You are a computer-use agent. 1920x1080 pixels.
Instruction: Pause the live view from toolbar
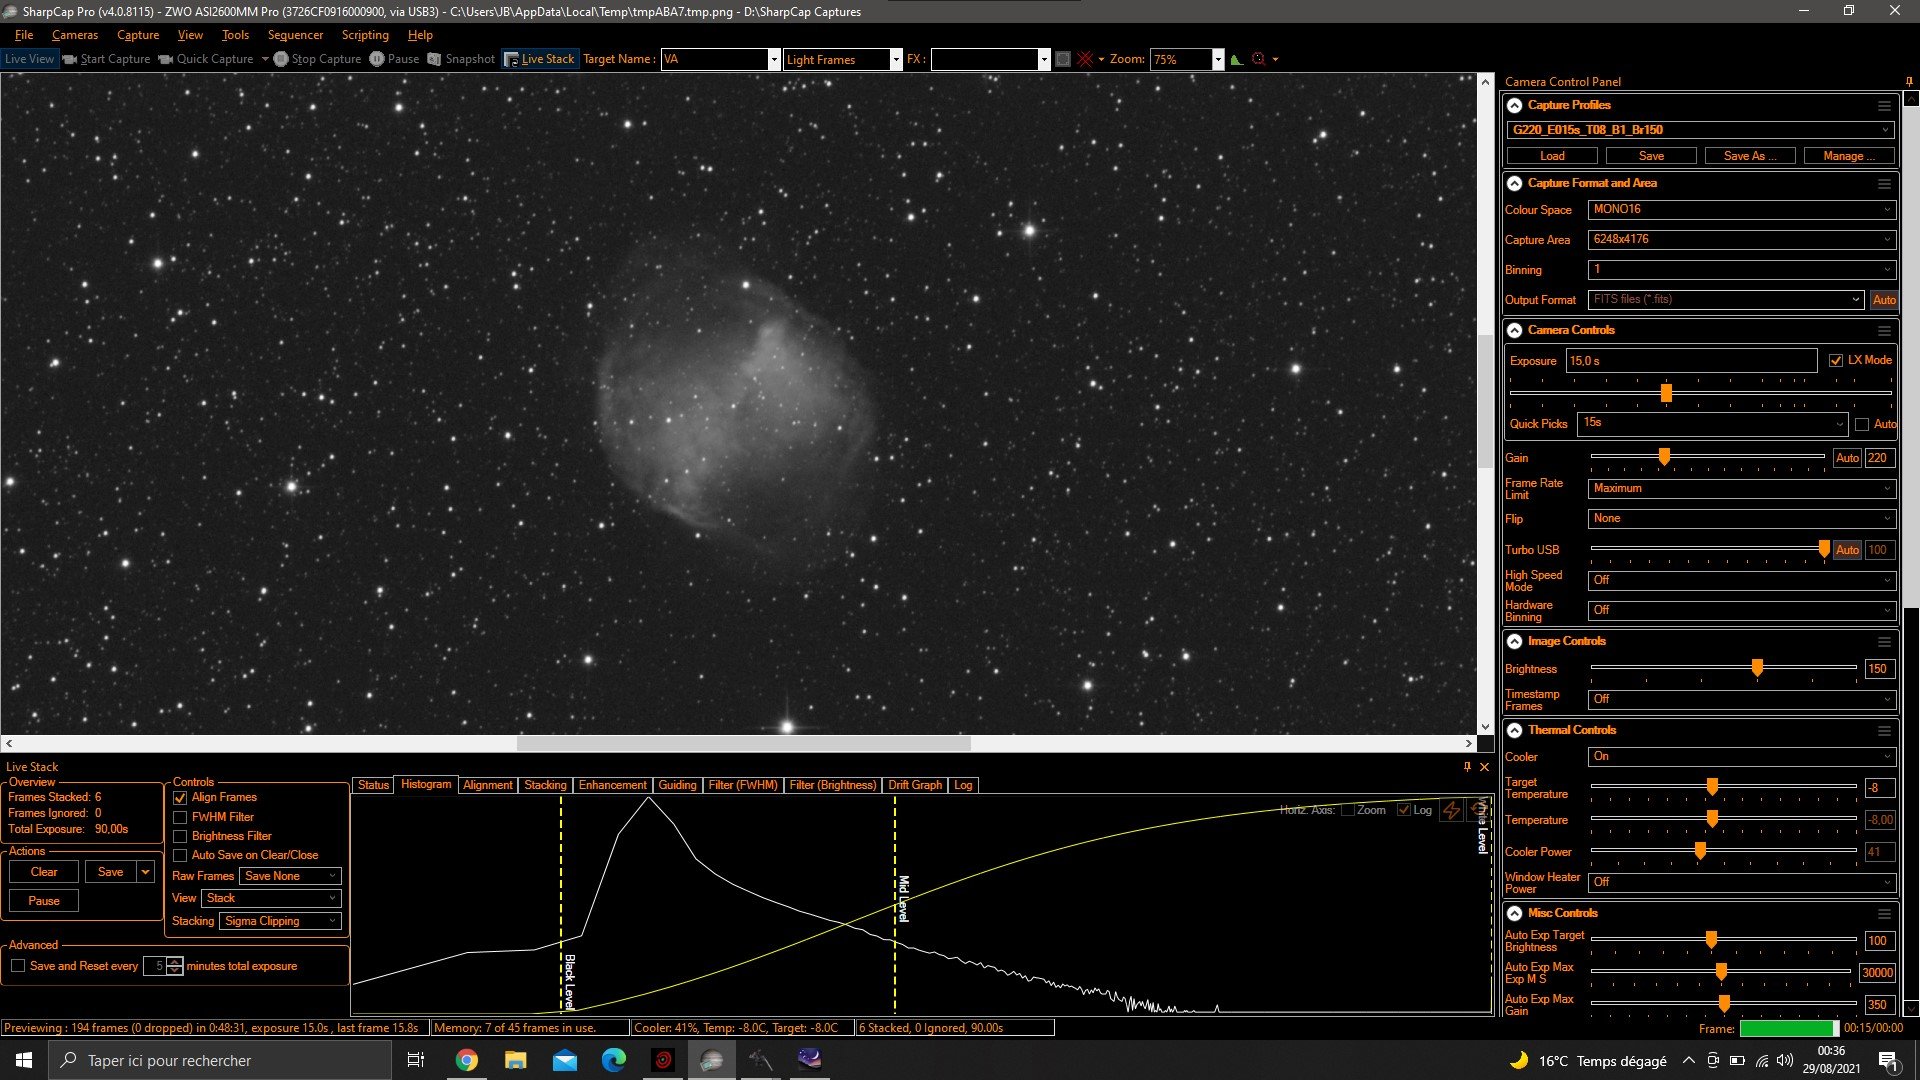[394, 59]
